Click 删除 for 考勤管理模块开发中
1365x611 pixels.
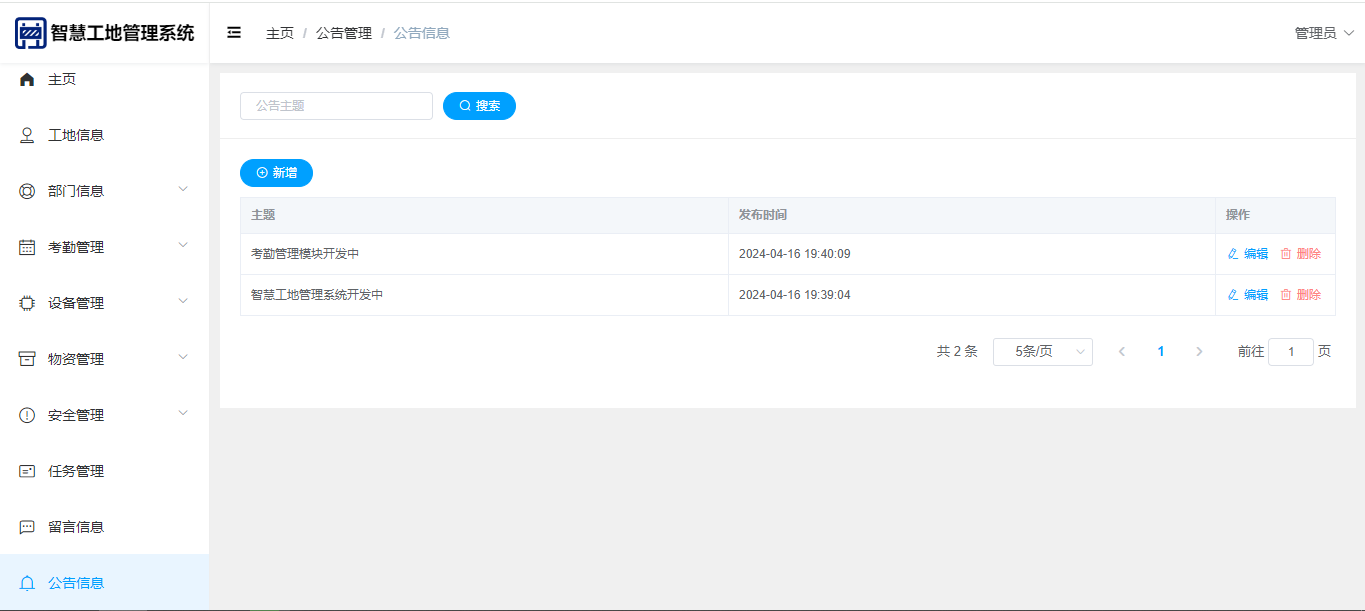pyautogui.click(x=1301, y=254)
